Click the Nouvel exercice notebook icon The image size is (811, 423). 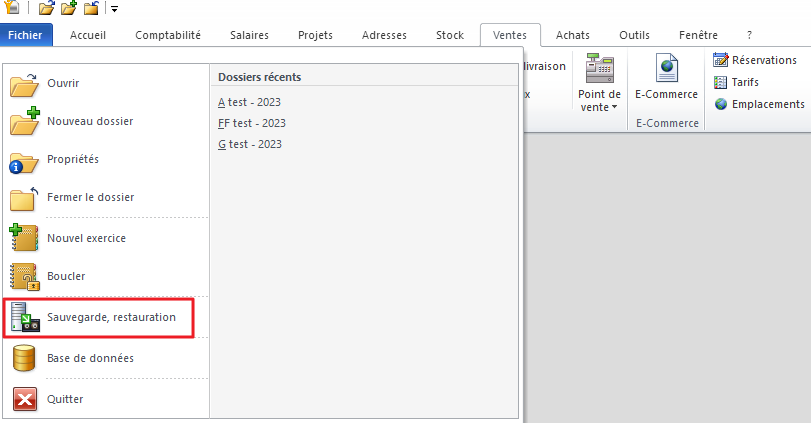coord(24,238)
